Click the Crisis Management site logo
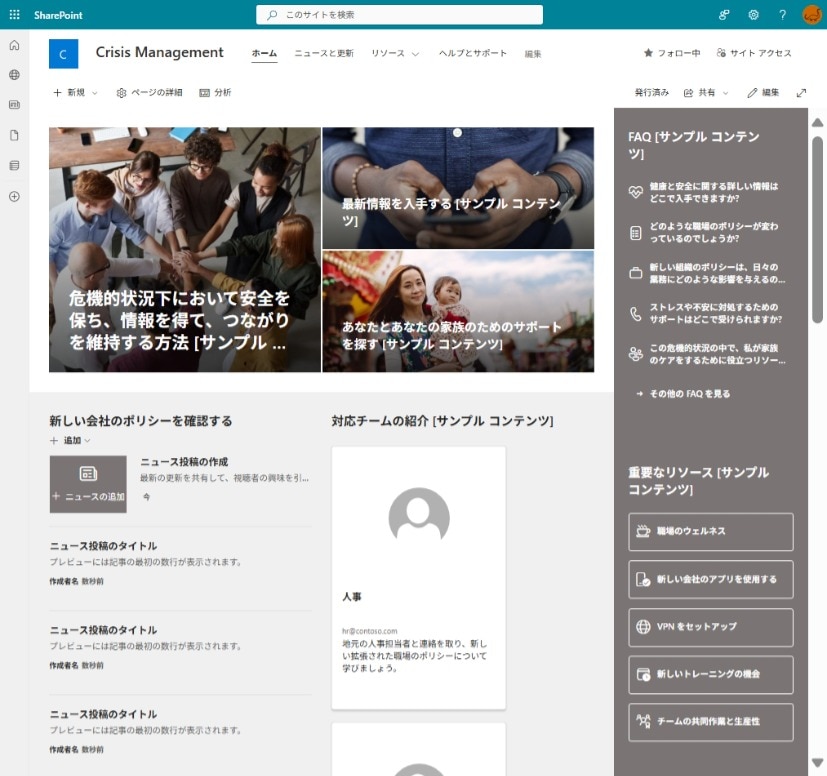The height and width of the screenshot is (776, 827). coord(63,54)
